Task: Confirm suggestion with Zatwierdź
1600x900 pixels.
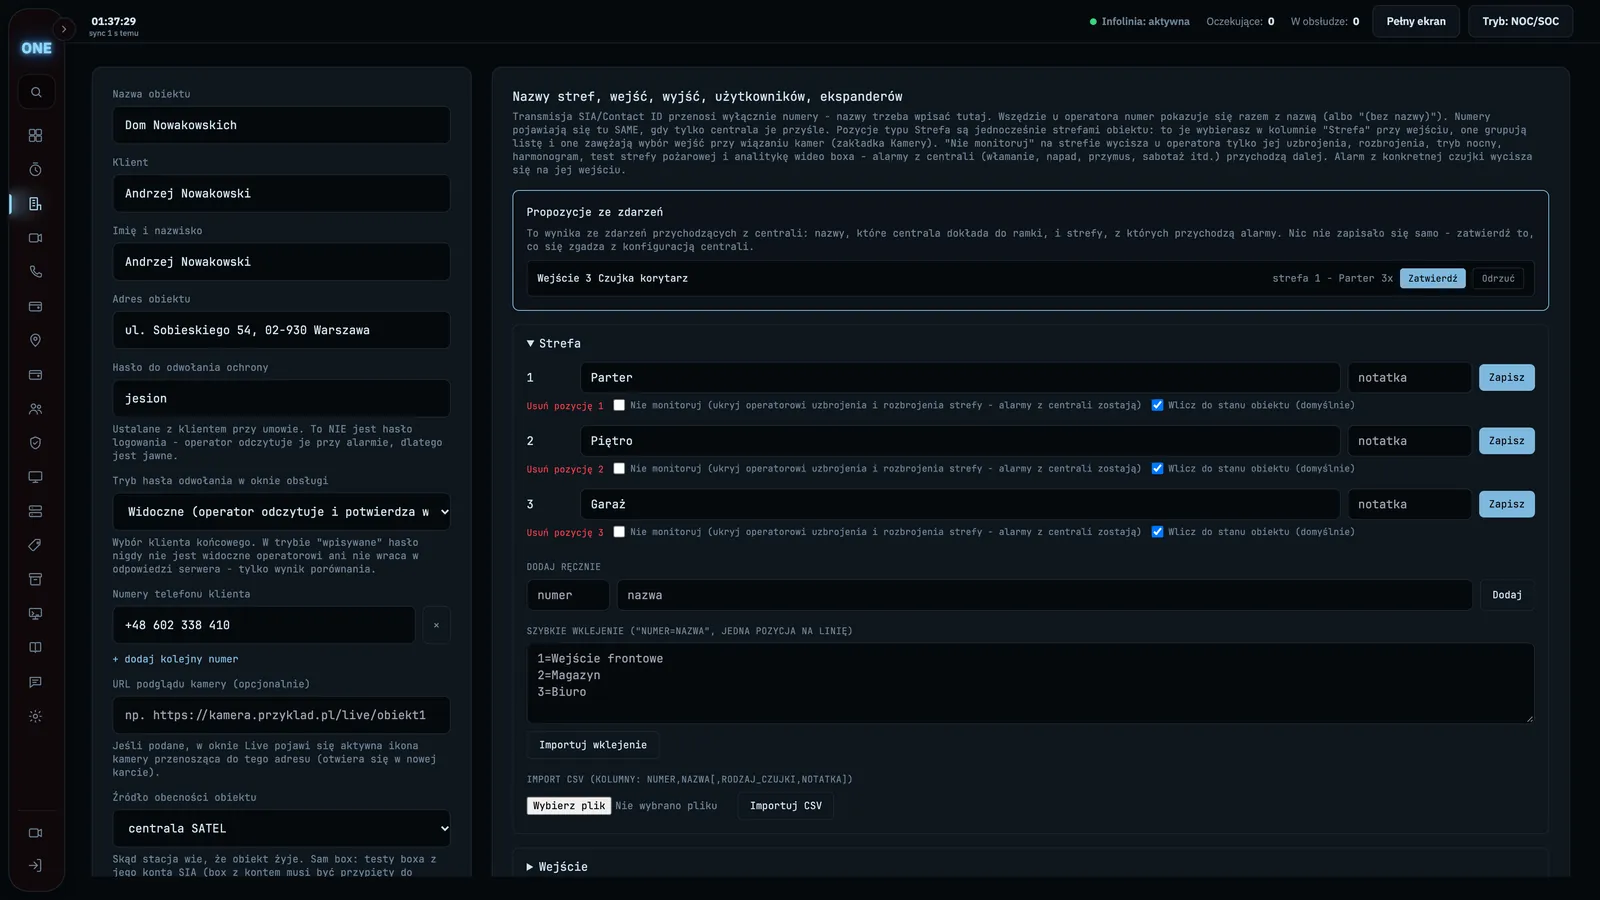Action: click(1433, 279)
